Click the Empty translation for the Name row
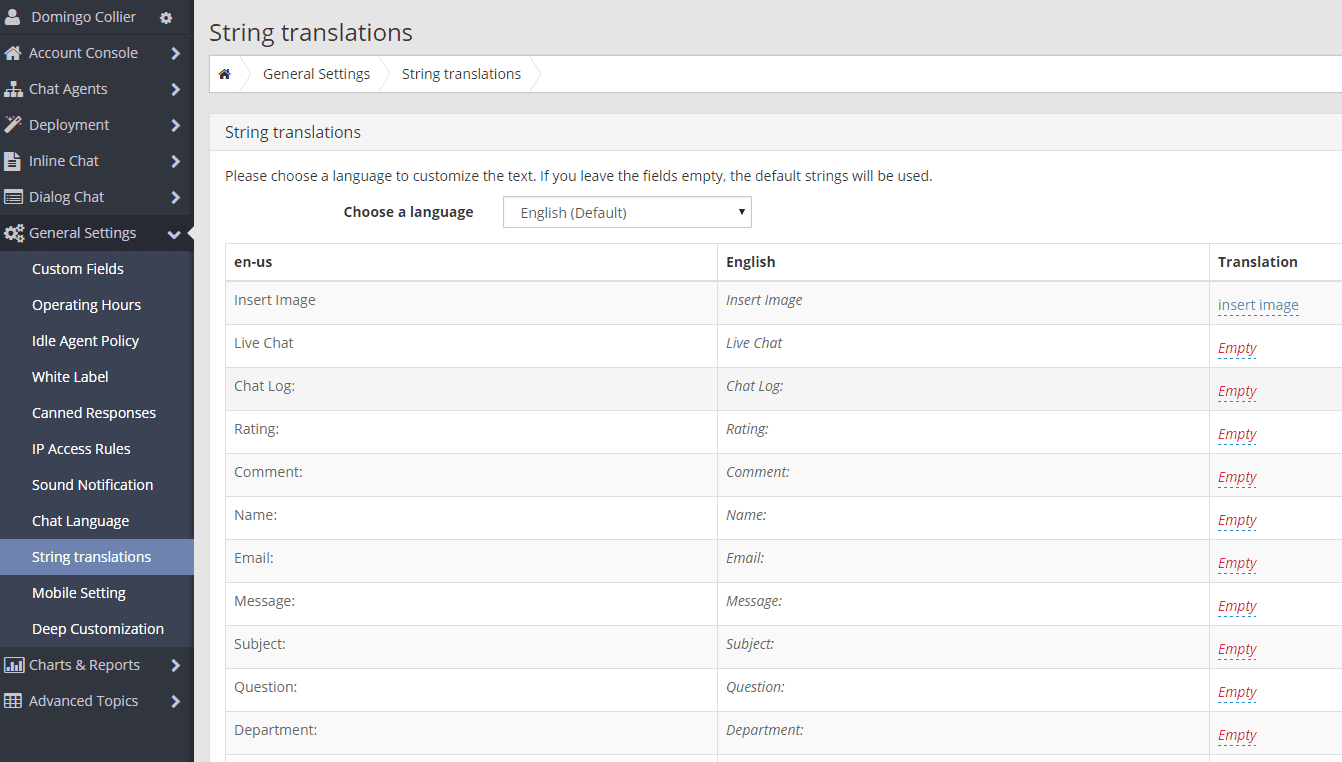 [1237, 520]
